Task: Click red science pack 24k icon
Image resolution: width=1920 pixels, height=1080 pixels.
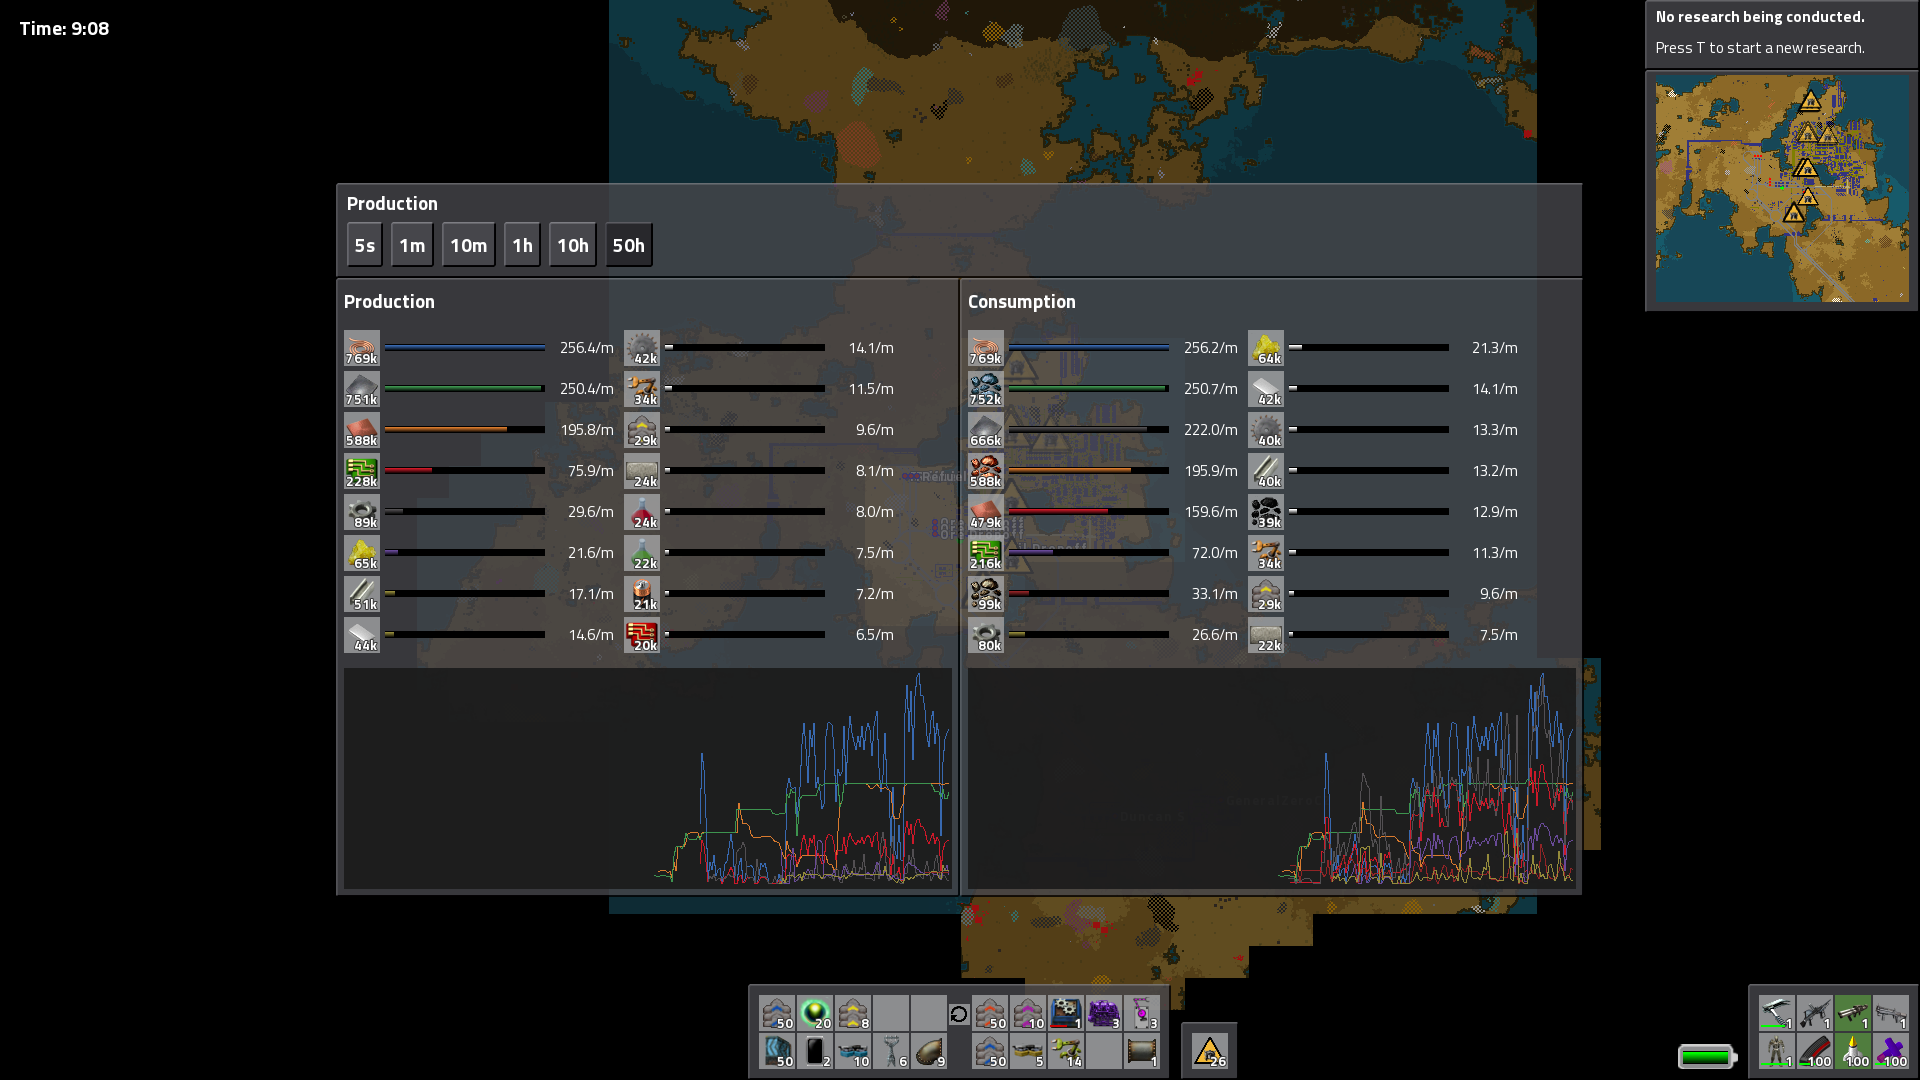Action: point(642,512)
